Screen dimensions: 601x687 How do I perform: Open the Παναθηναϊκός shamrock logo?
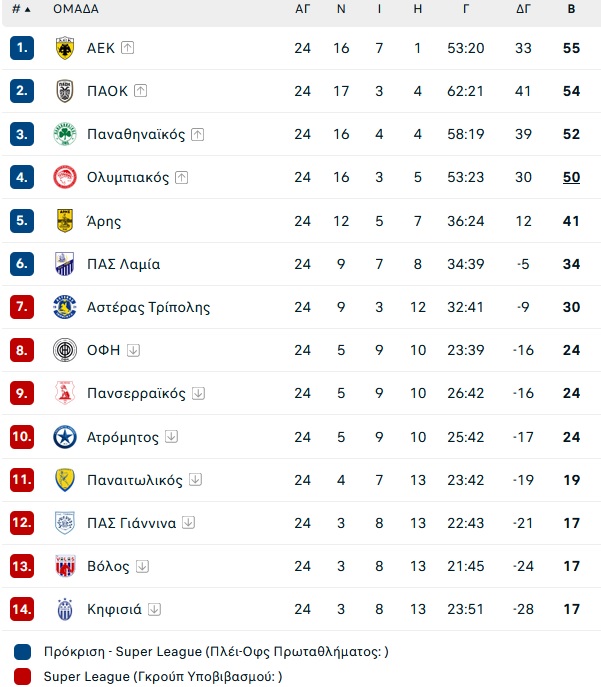pyautogui.click(x=65, y=134)
